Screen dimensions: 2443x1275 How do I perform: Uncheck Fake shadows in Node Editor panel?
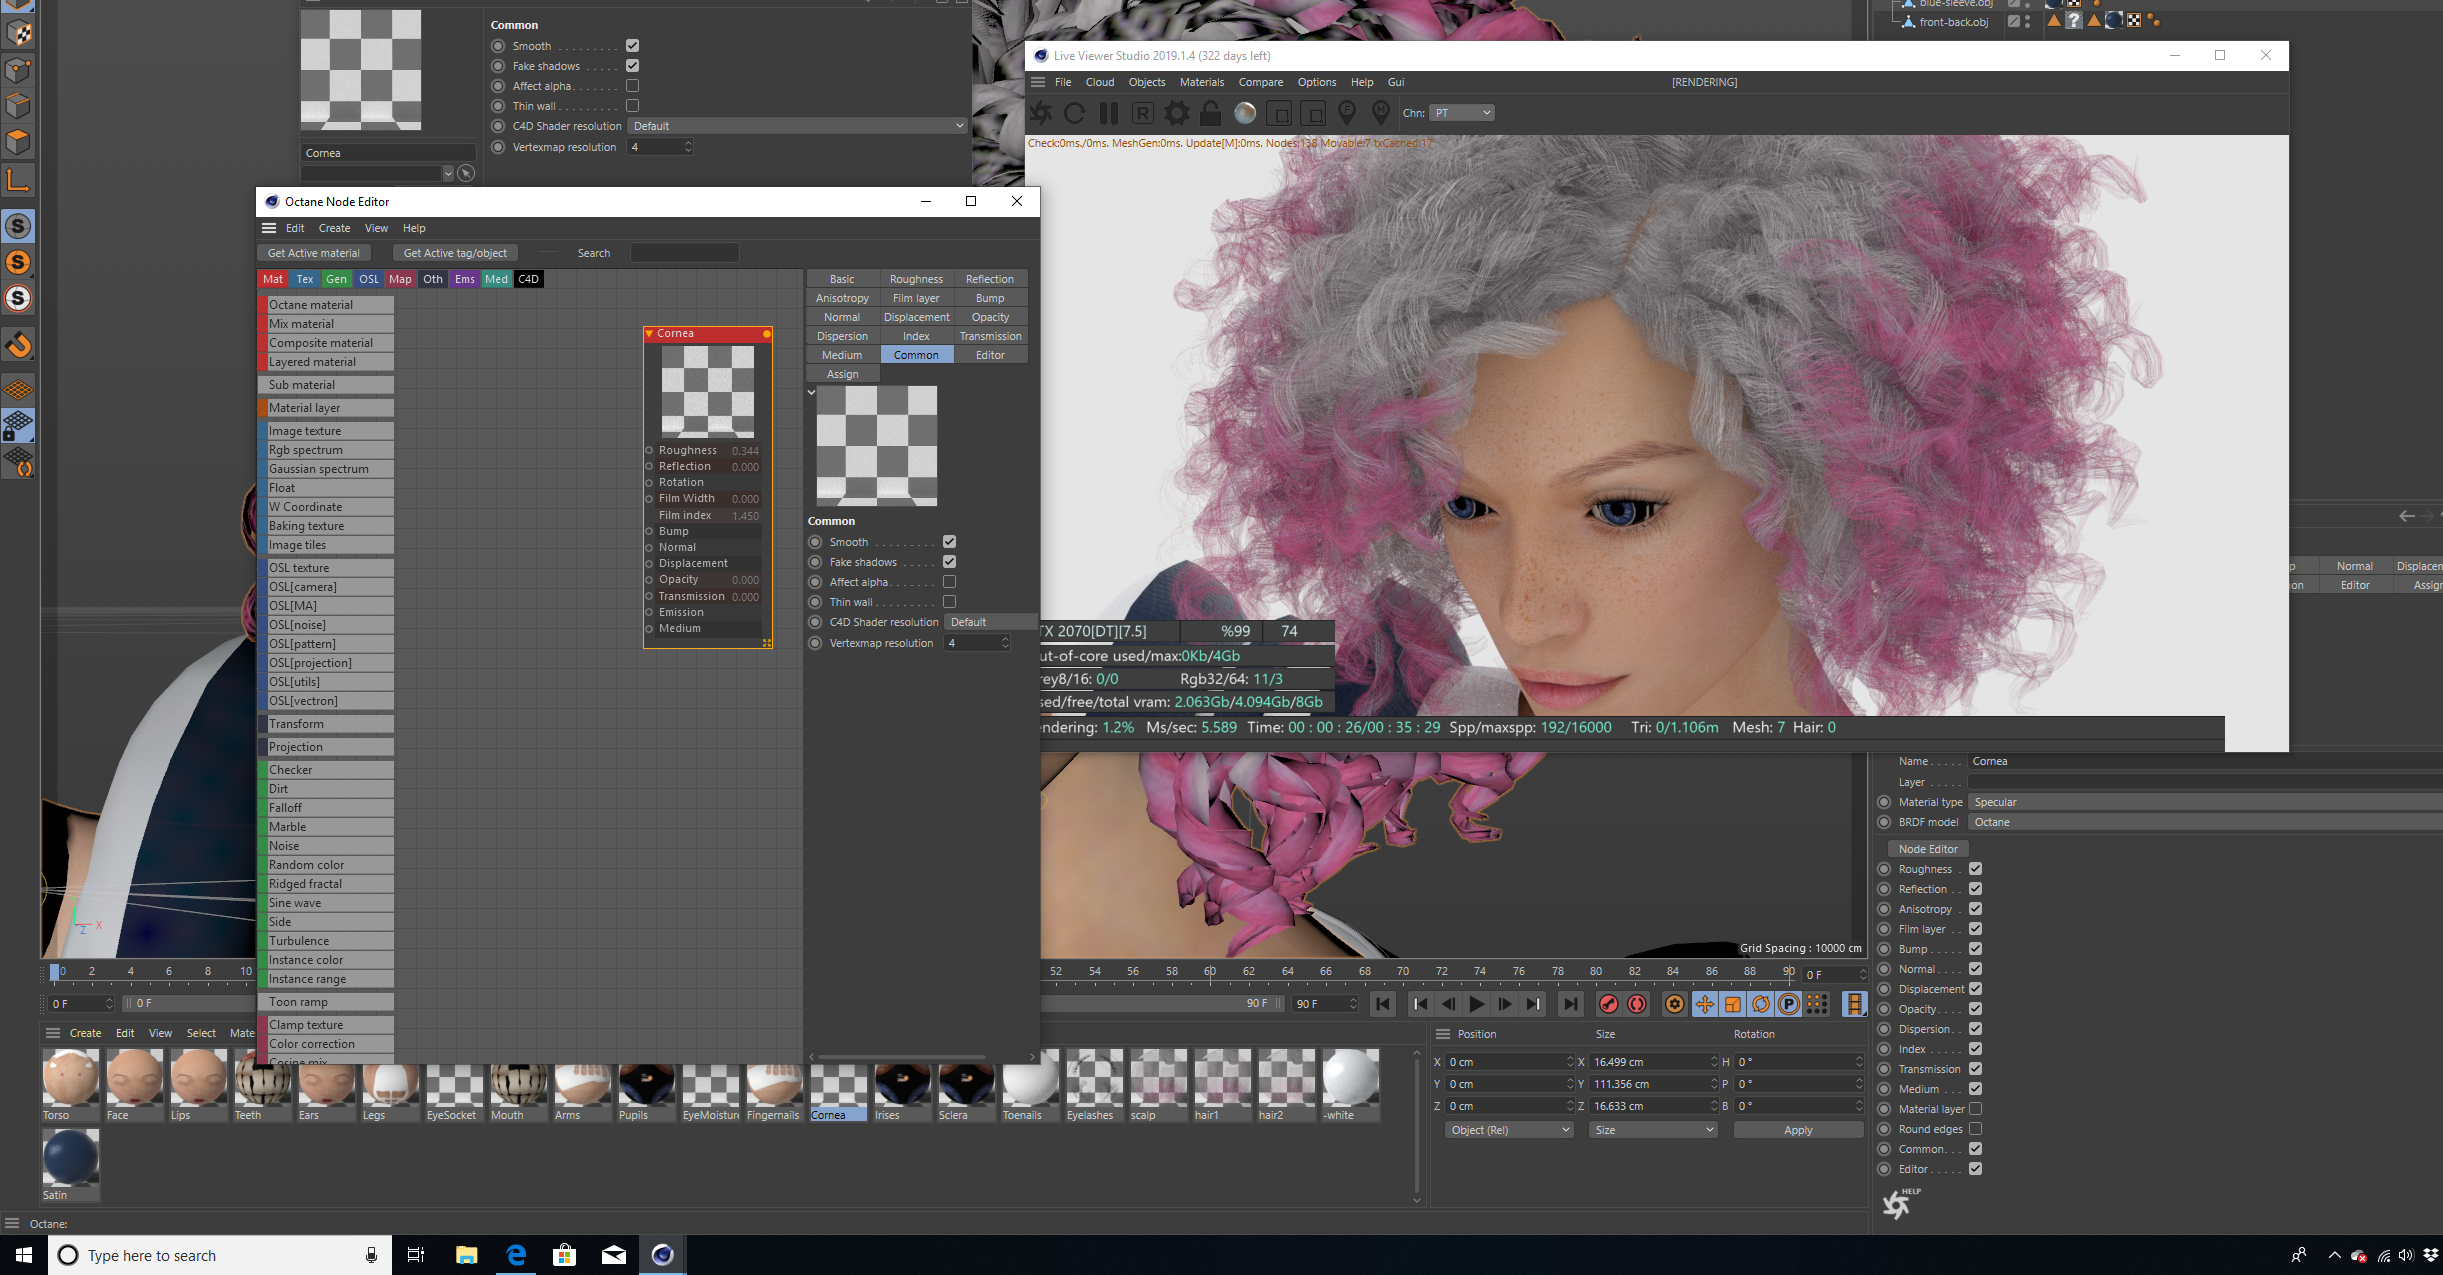(x=949, y=562)
